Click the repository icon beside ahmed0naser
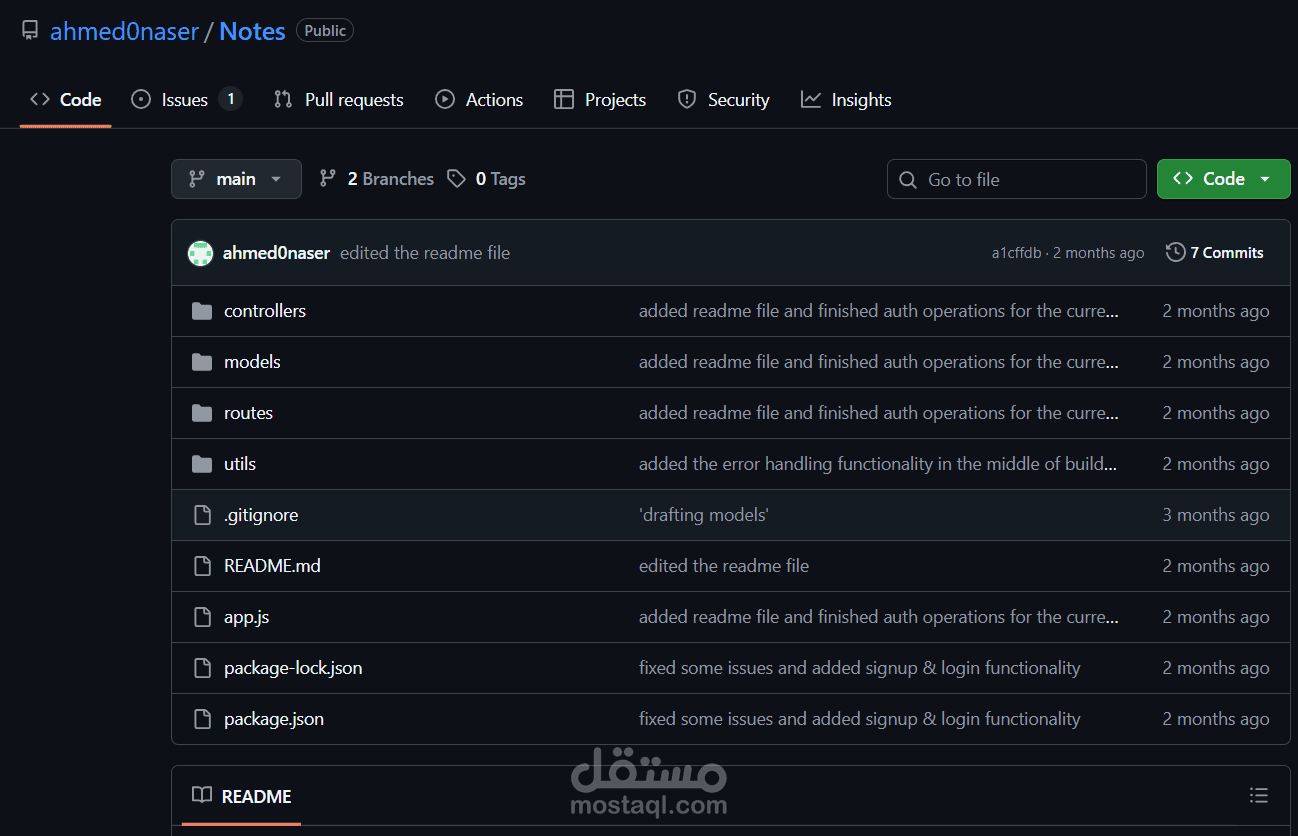The width and height of the screenshot is (1298, 836). [30, 31]
